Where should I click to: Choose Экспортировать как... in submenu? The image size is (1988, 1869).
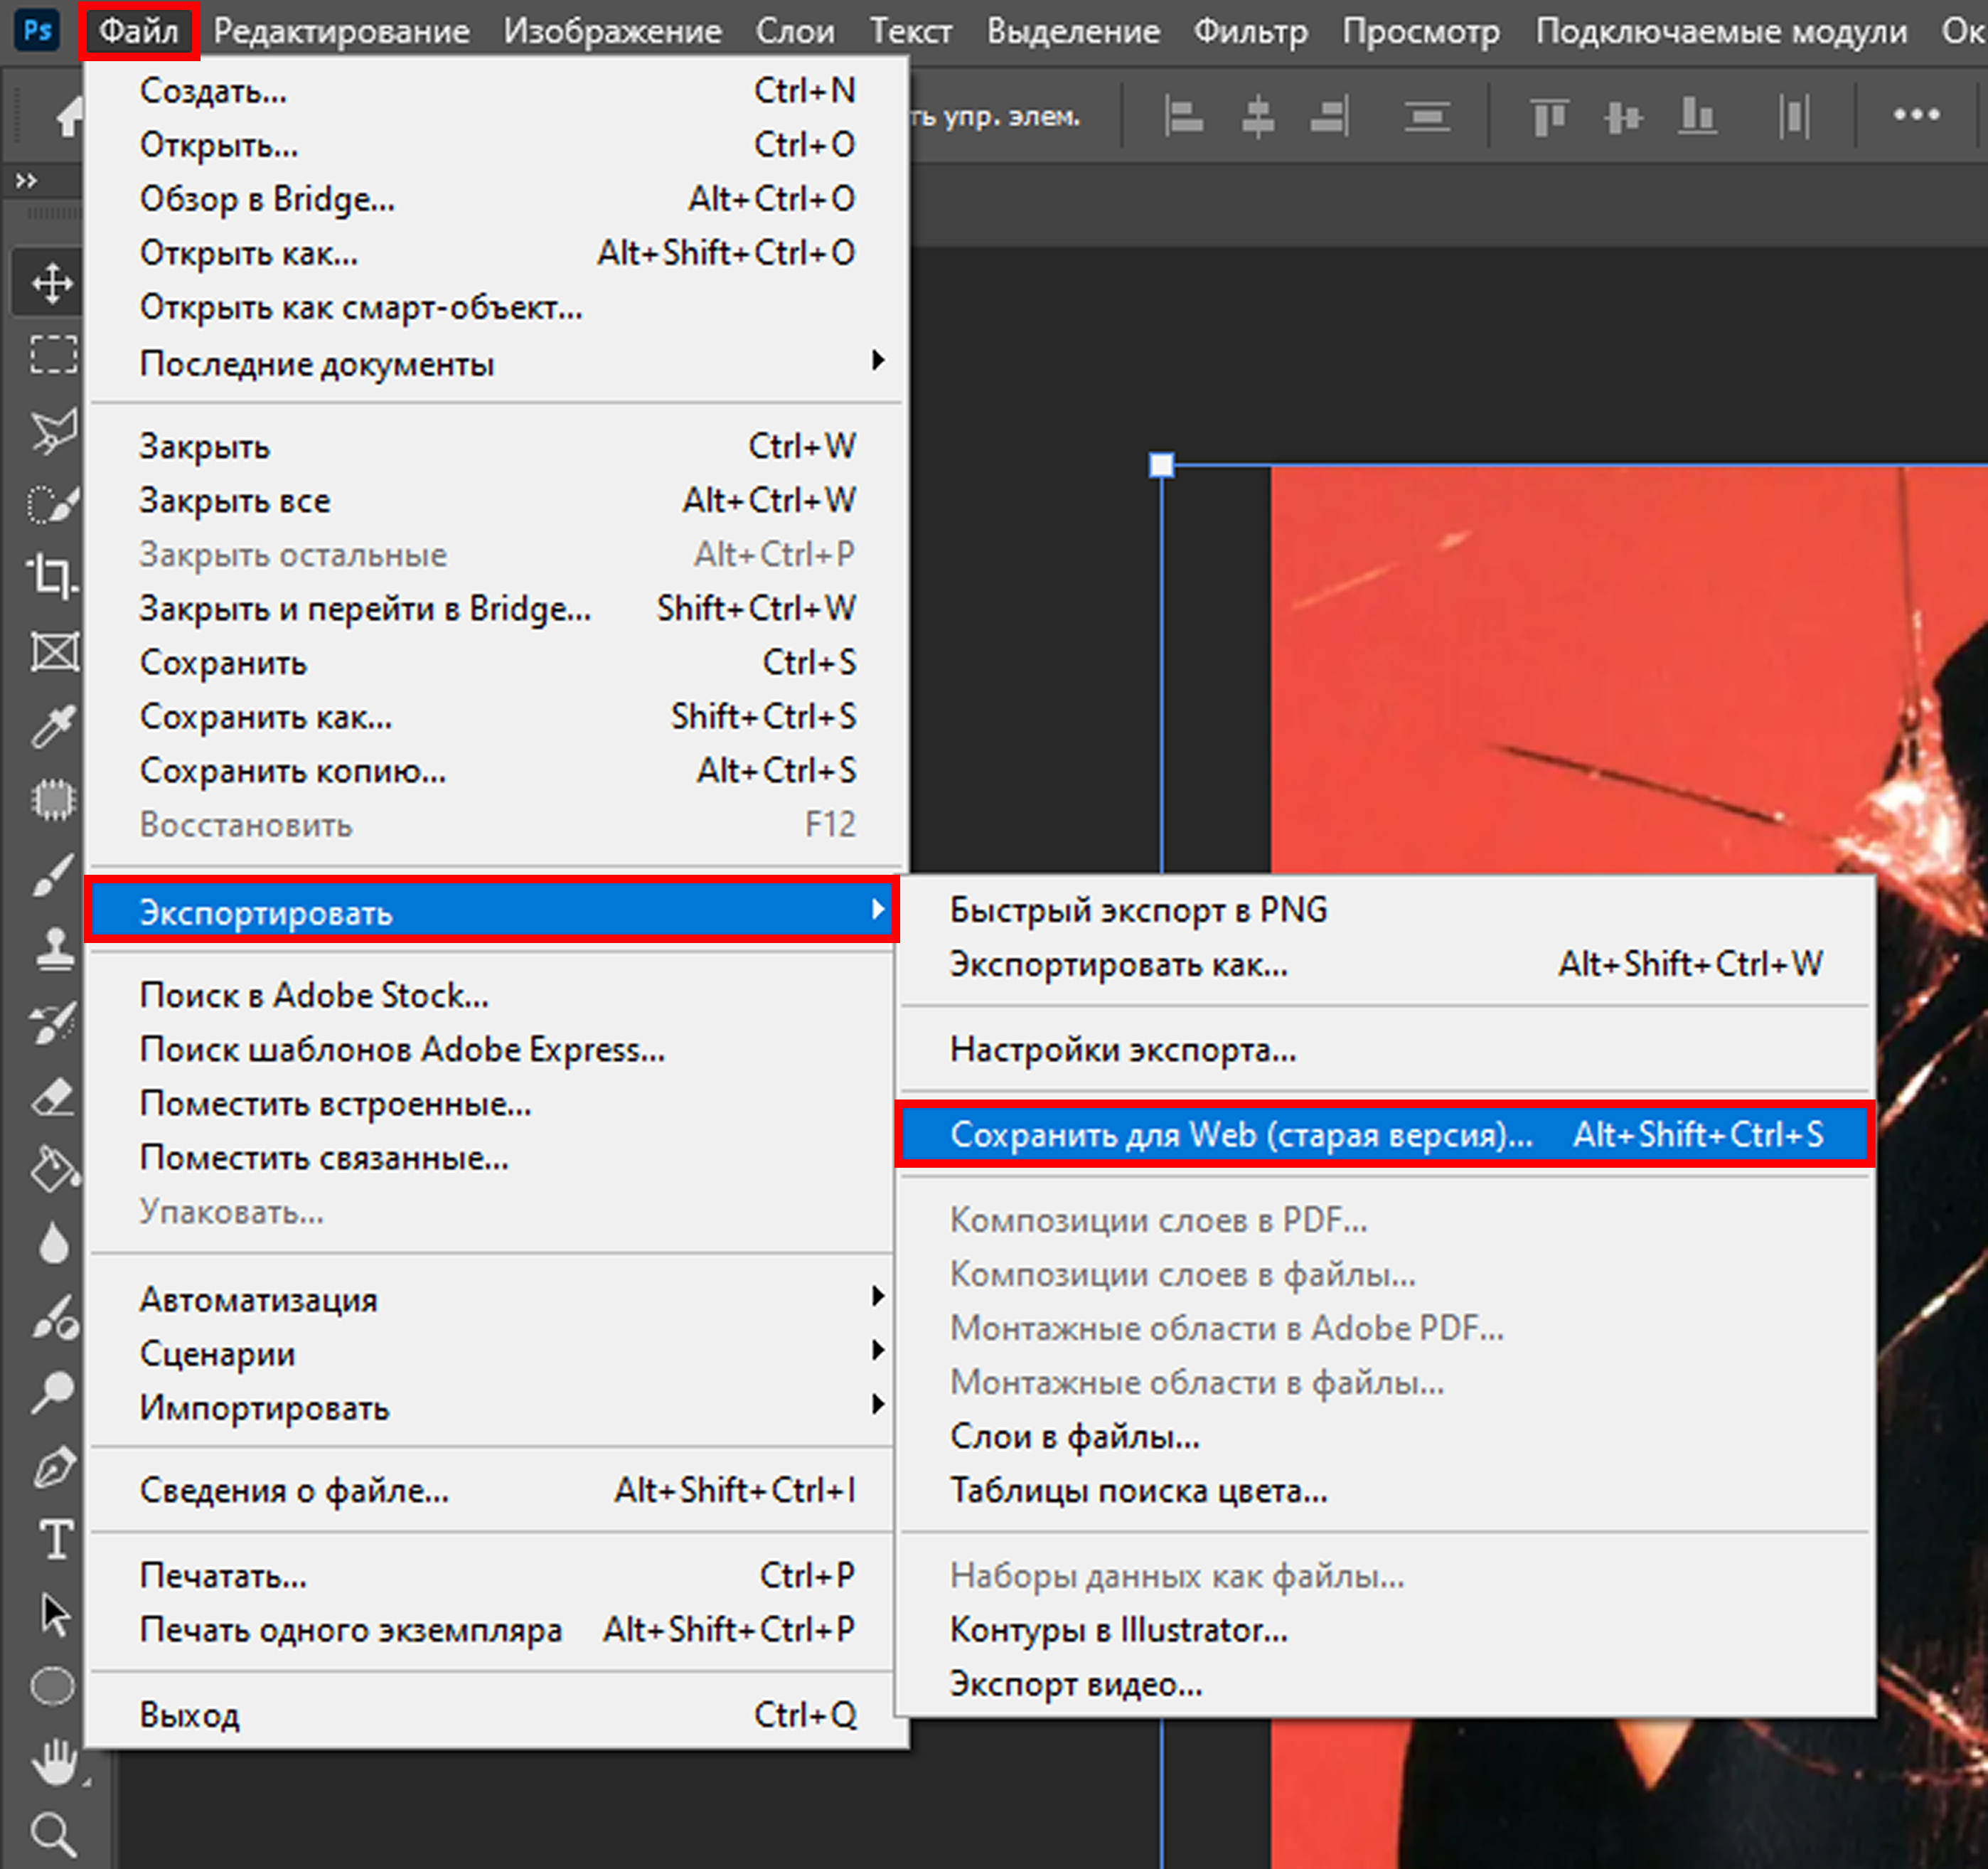(1385, 964)
